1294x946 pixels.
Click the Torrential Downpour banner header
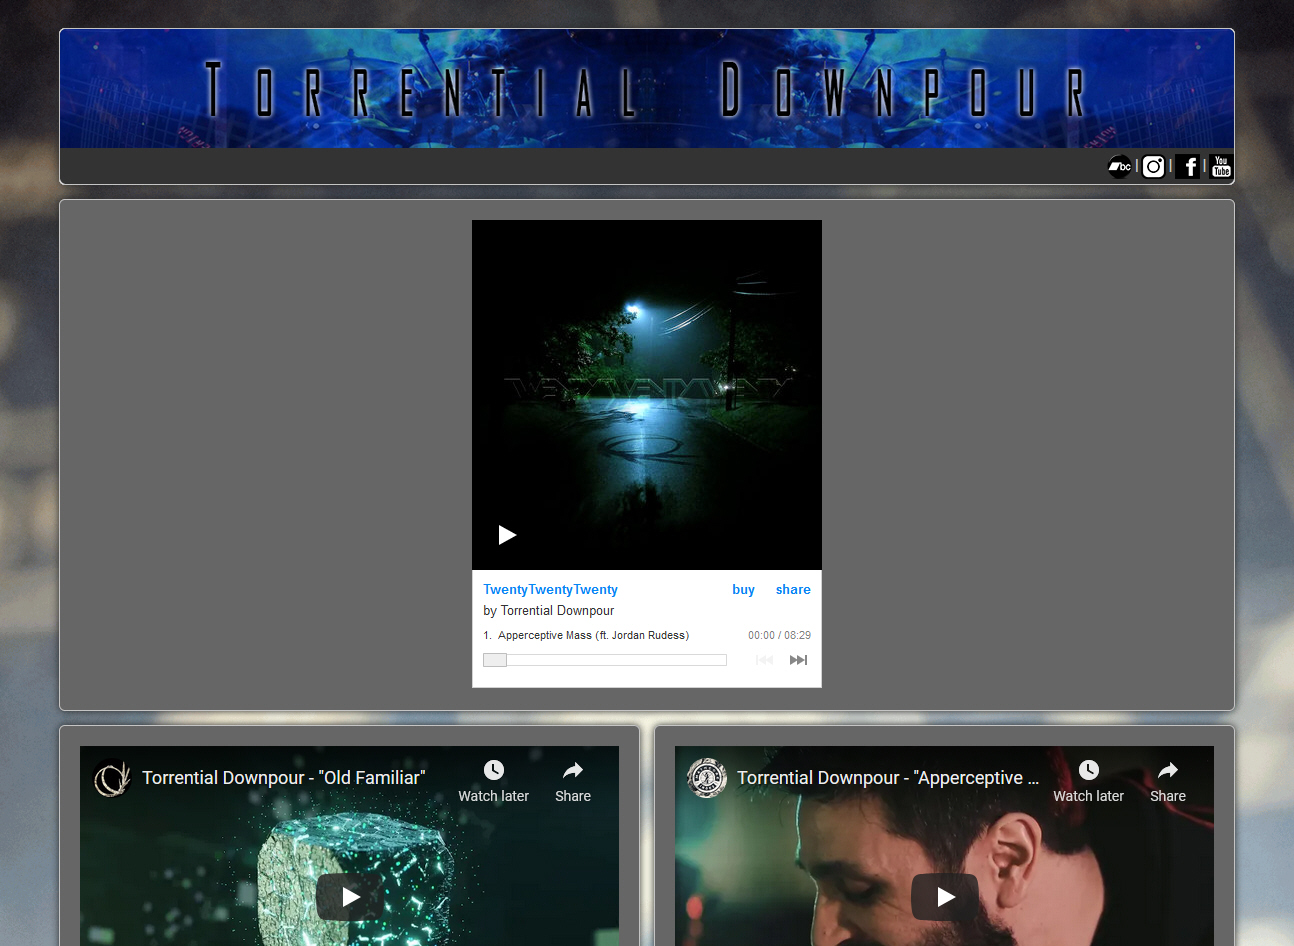pos(646,89)
